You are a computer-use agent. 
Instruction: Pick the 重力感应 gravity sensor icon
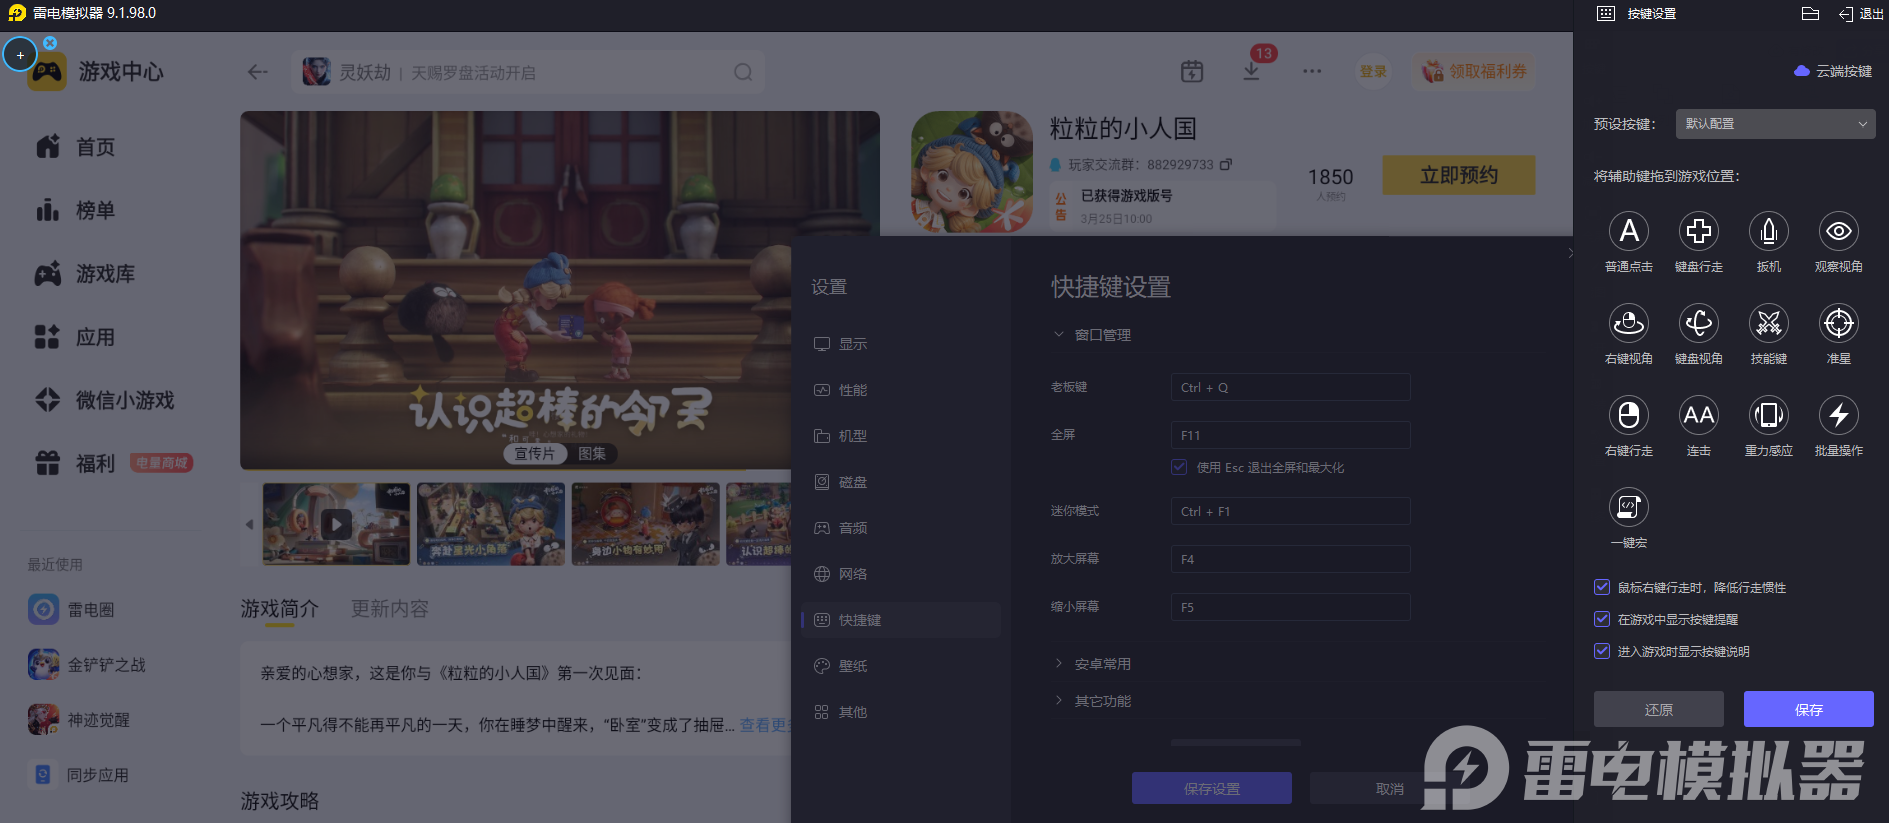[x=1769, y=415]
